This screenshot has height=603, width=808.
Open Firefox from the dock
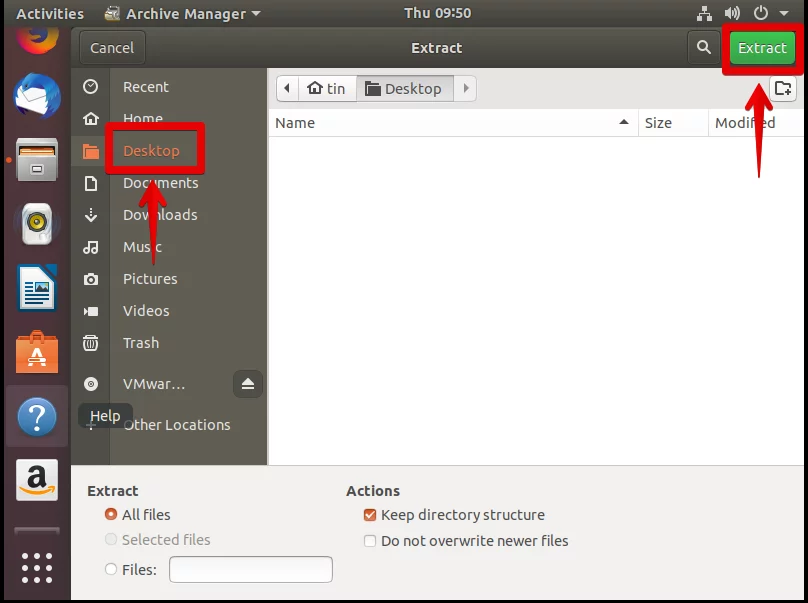click(37, 40)
